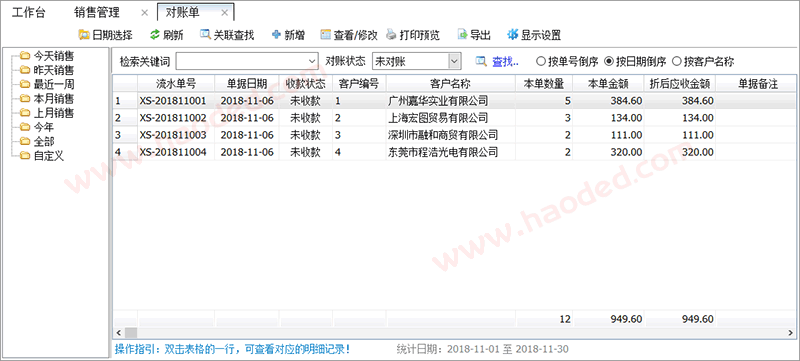800x361 pixels.
Task: Click the 导出 export icon
Action: (462, 35)
